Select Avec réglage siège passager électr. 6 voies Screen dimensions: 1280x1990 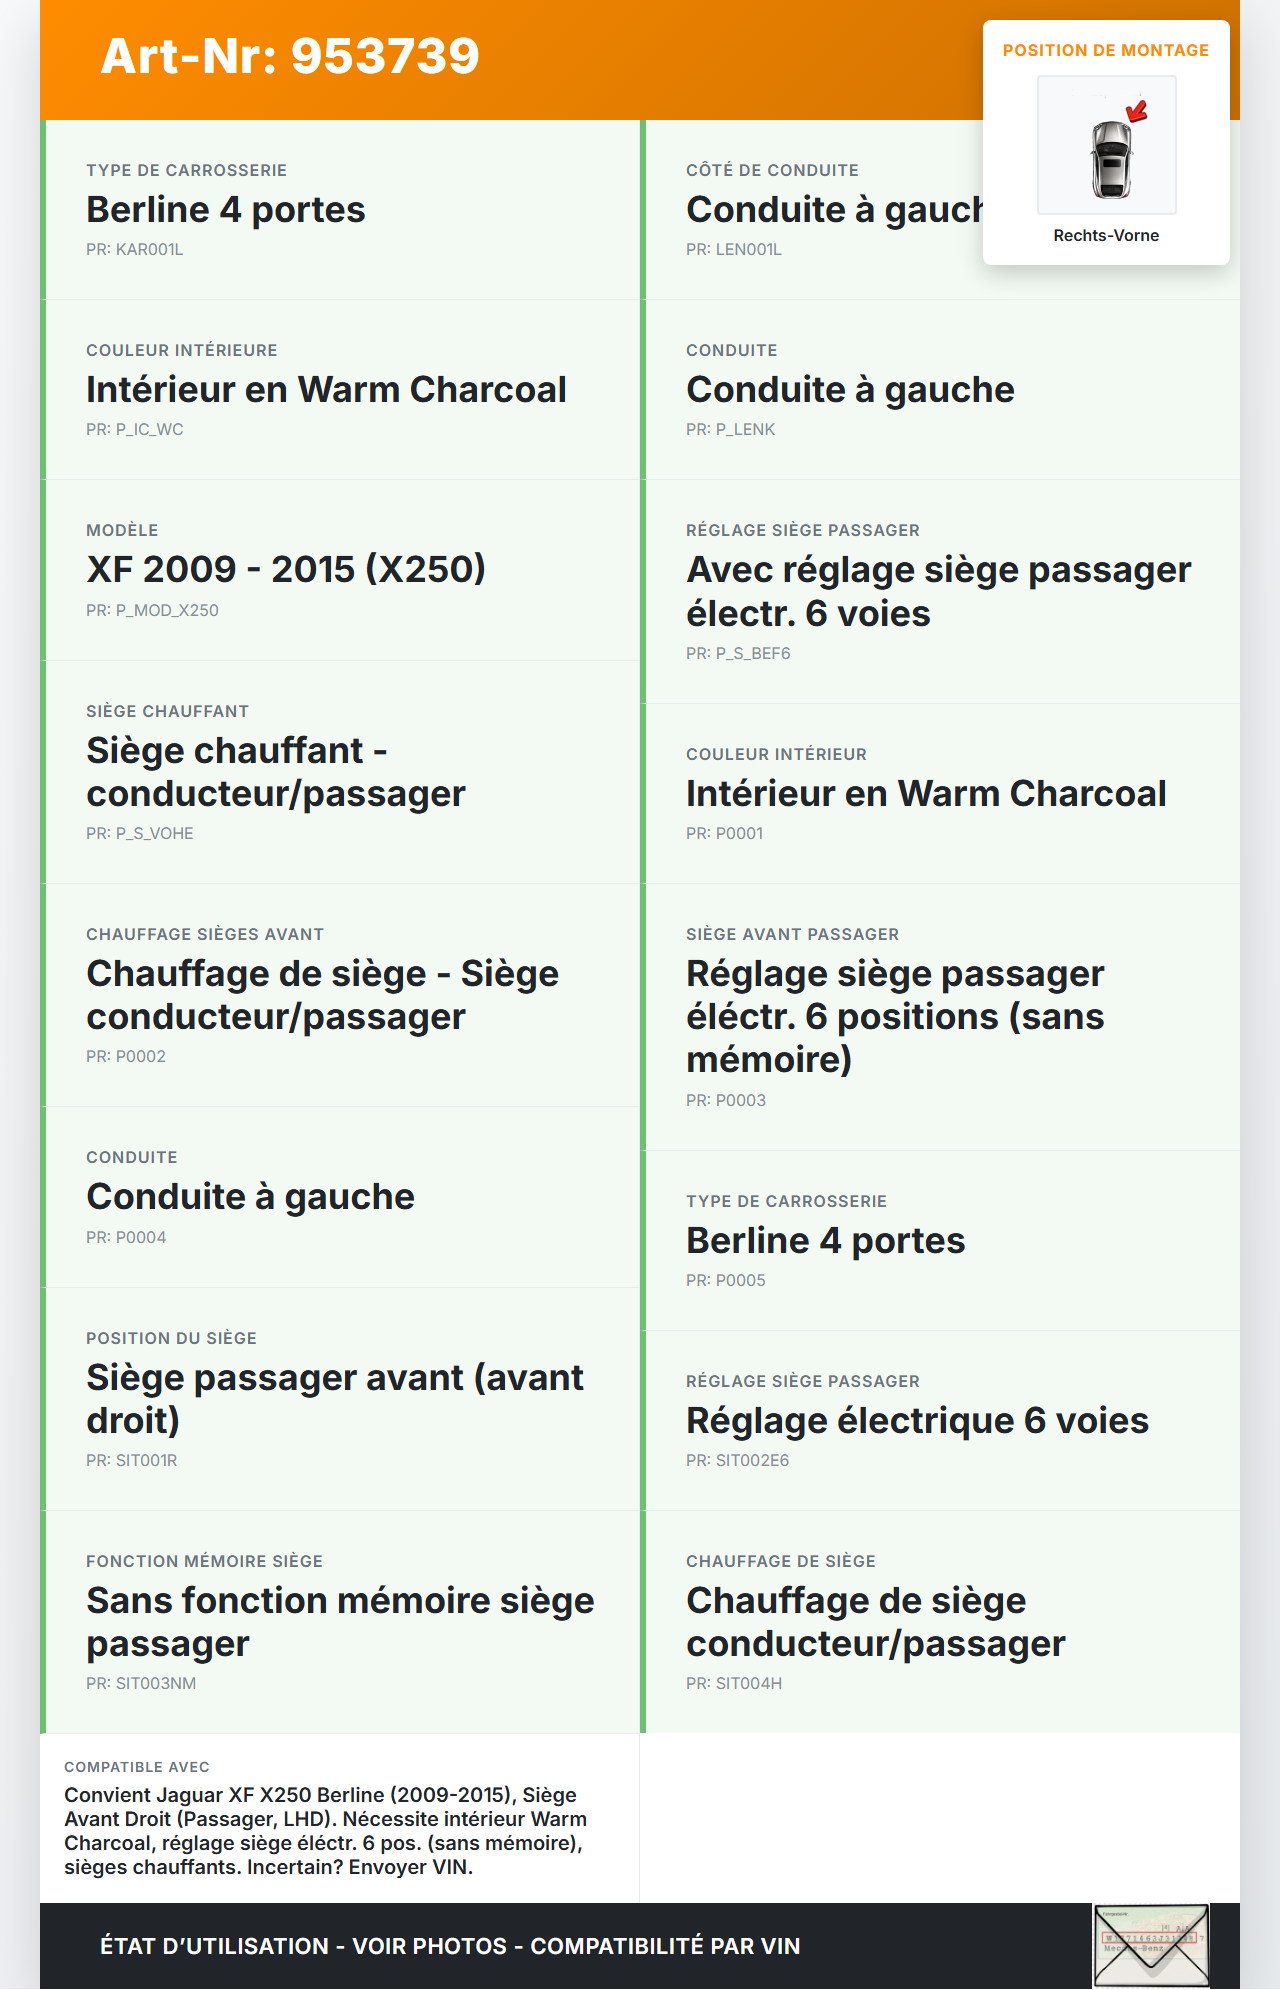click(x=938, y=592)
